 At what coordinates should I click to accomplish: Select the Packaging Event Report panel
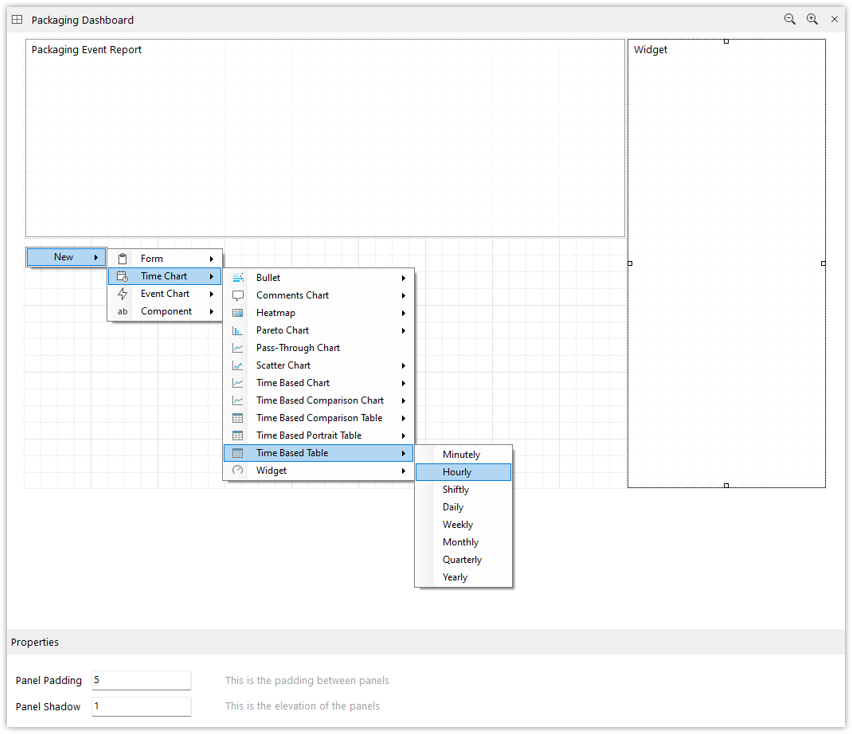point(325,138)
